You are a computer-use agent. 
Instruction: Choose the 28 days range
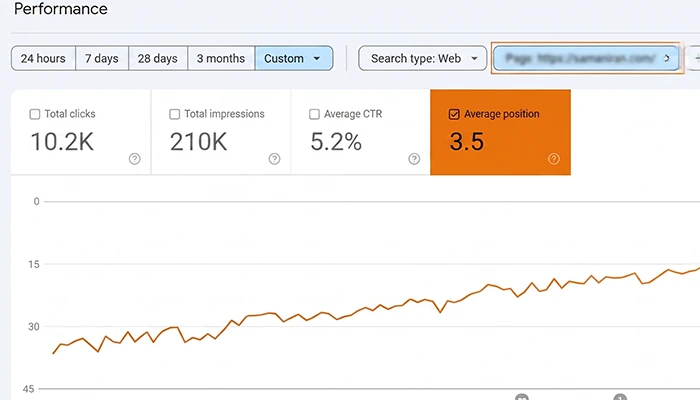[x=158, y=58]
